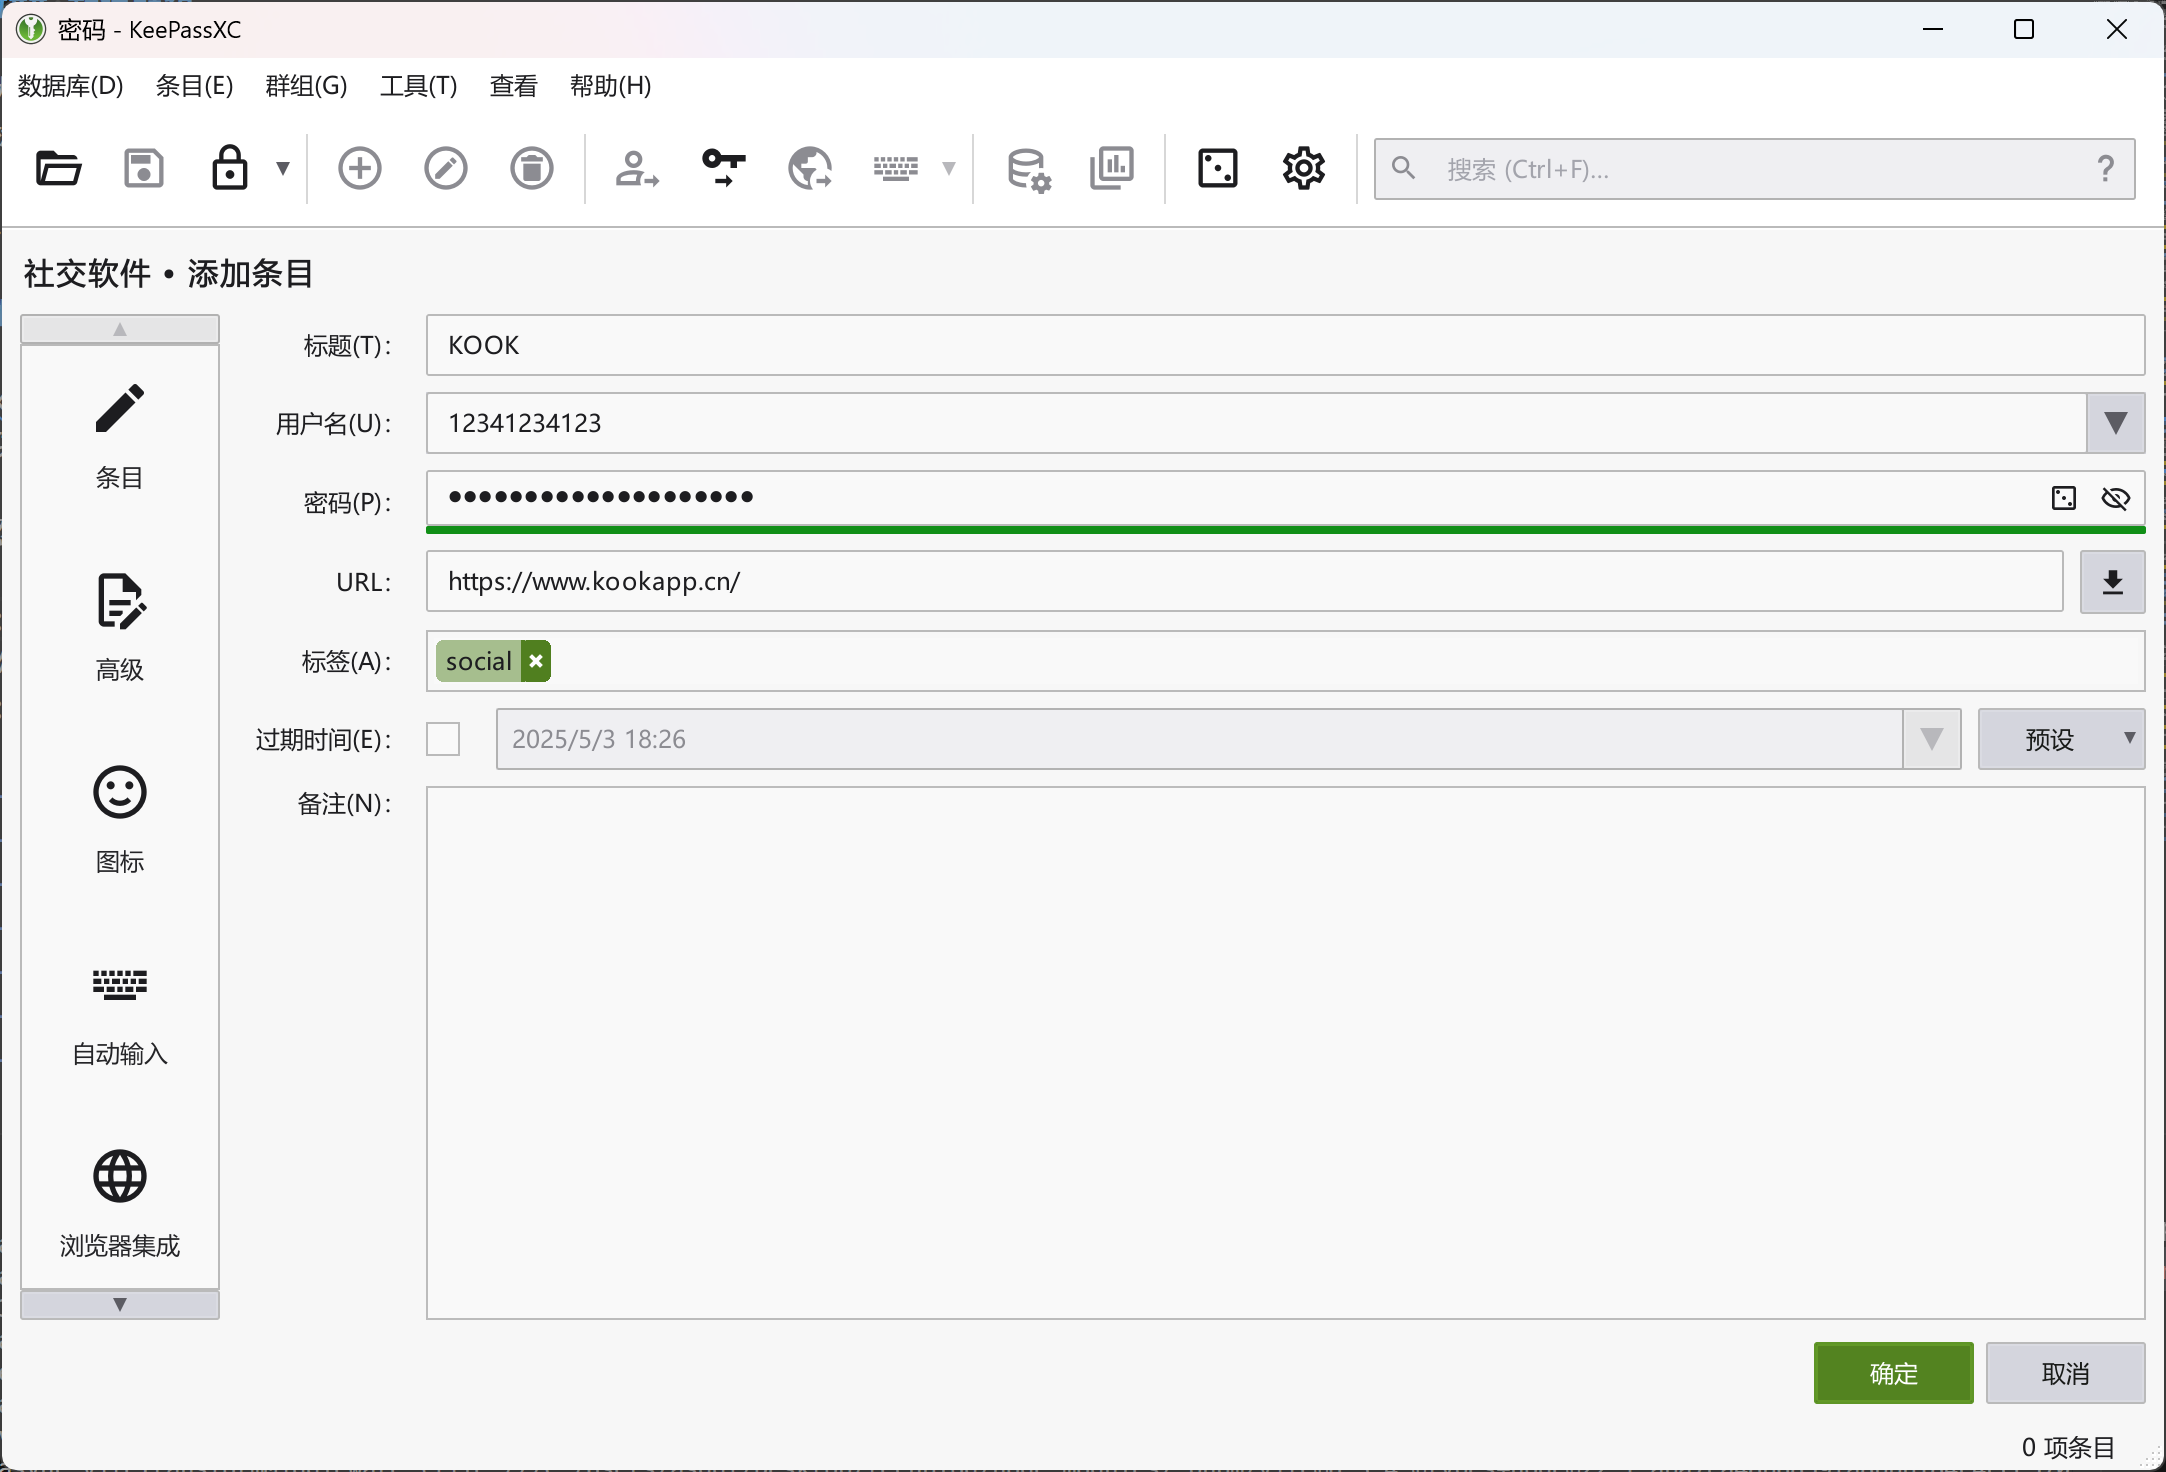Open the 查看 menu

point(514,86)
